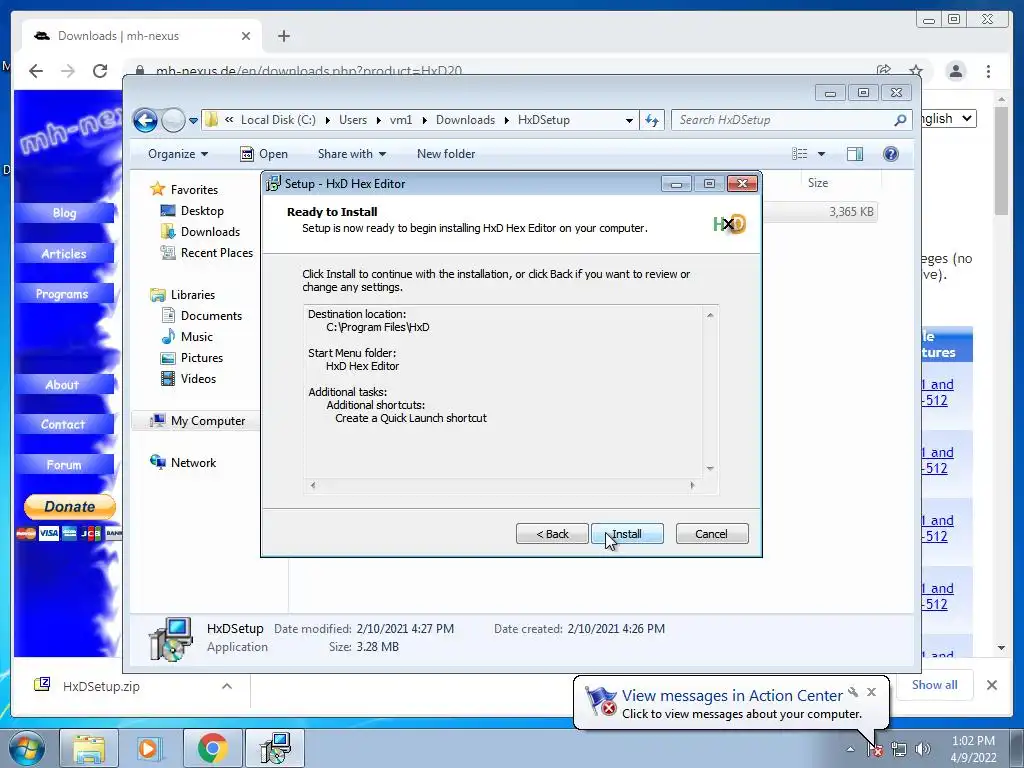This screenshot has width=1024, height=768.
Task: Close the Downloads | mh-nexus tab
Action: coord(246,36)
